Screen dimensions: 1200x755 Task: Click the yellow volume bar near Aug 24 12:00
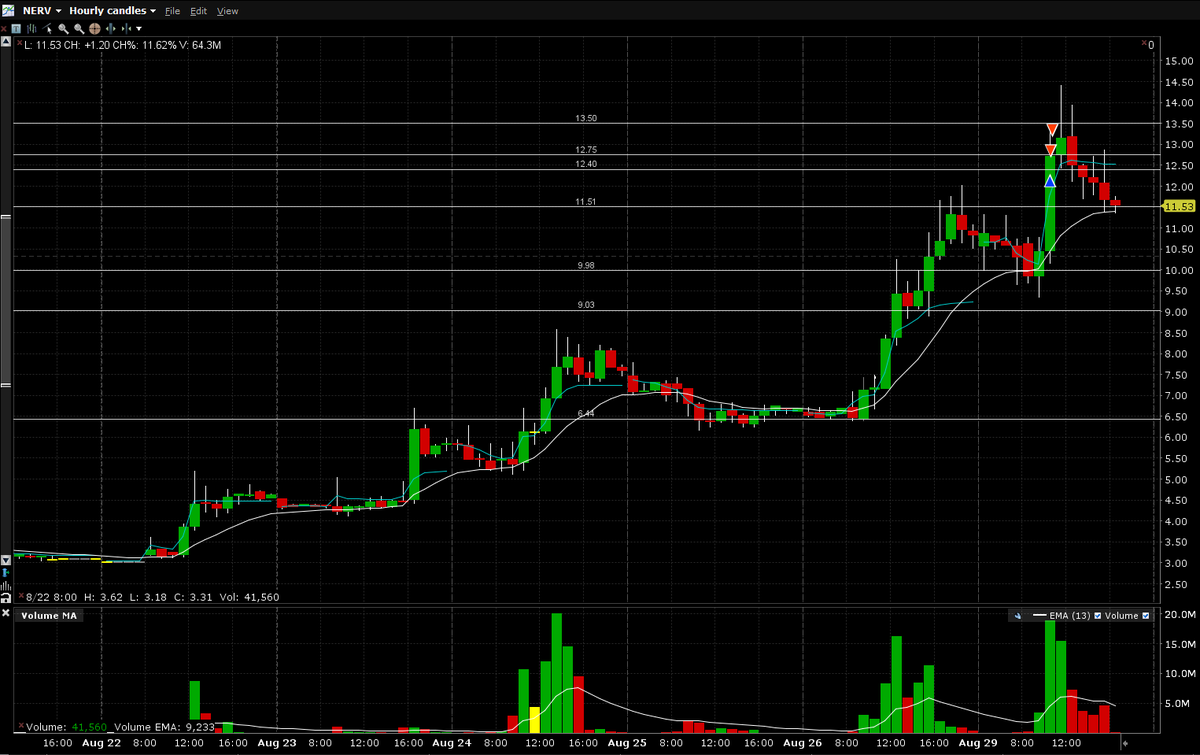(x=534, y=720)
